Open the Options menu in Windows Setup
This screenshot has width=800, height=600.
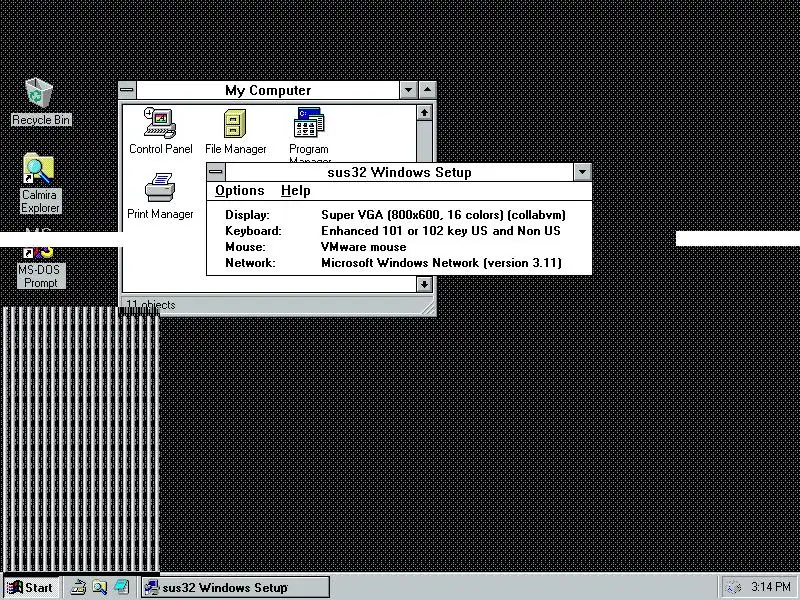coord(239,191)
